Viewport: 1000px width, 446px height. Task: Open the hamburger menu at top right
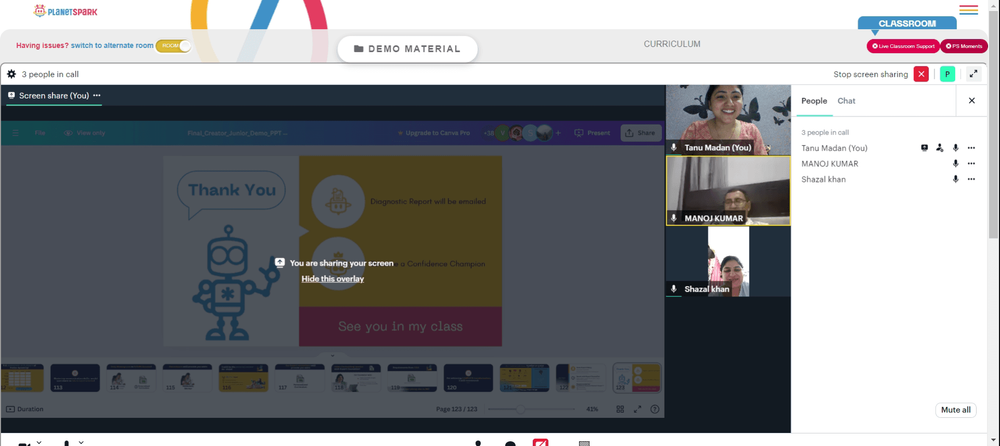[968, 10]
